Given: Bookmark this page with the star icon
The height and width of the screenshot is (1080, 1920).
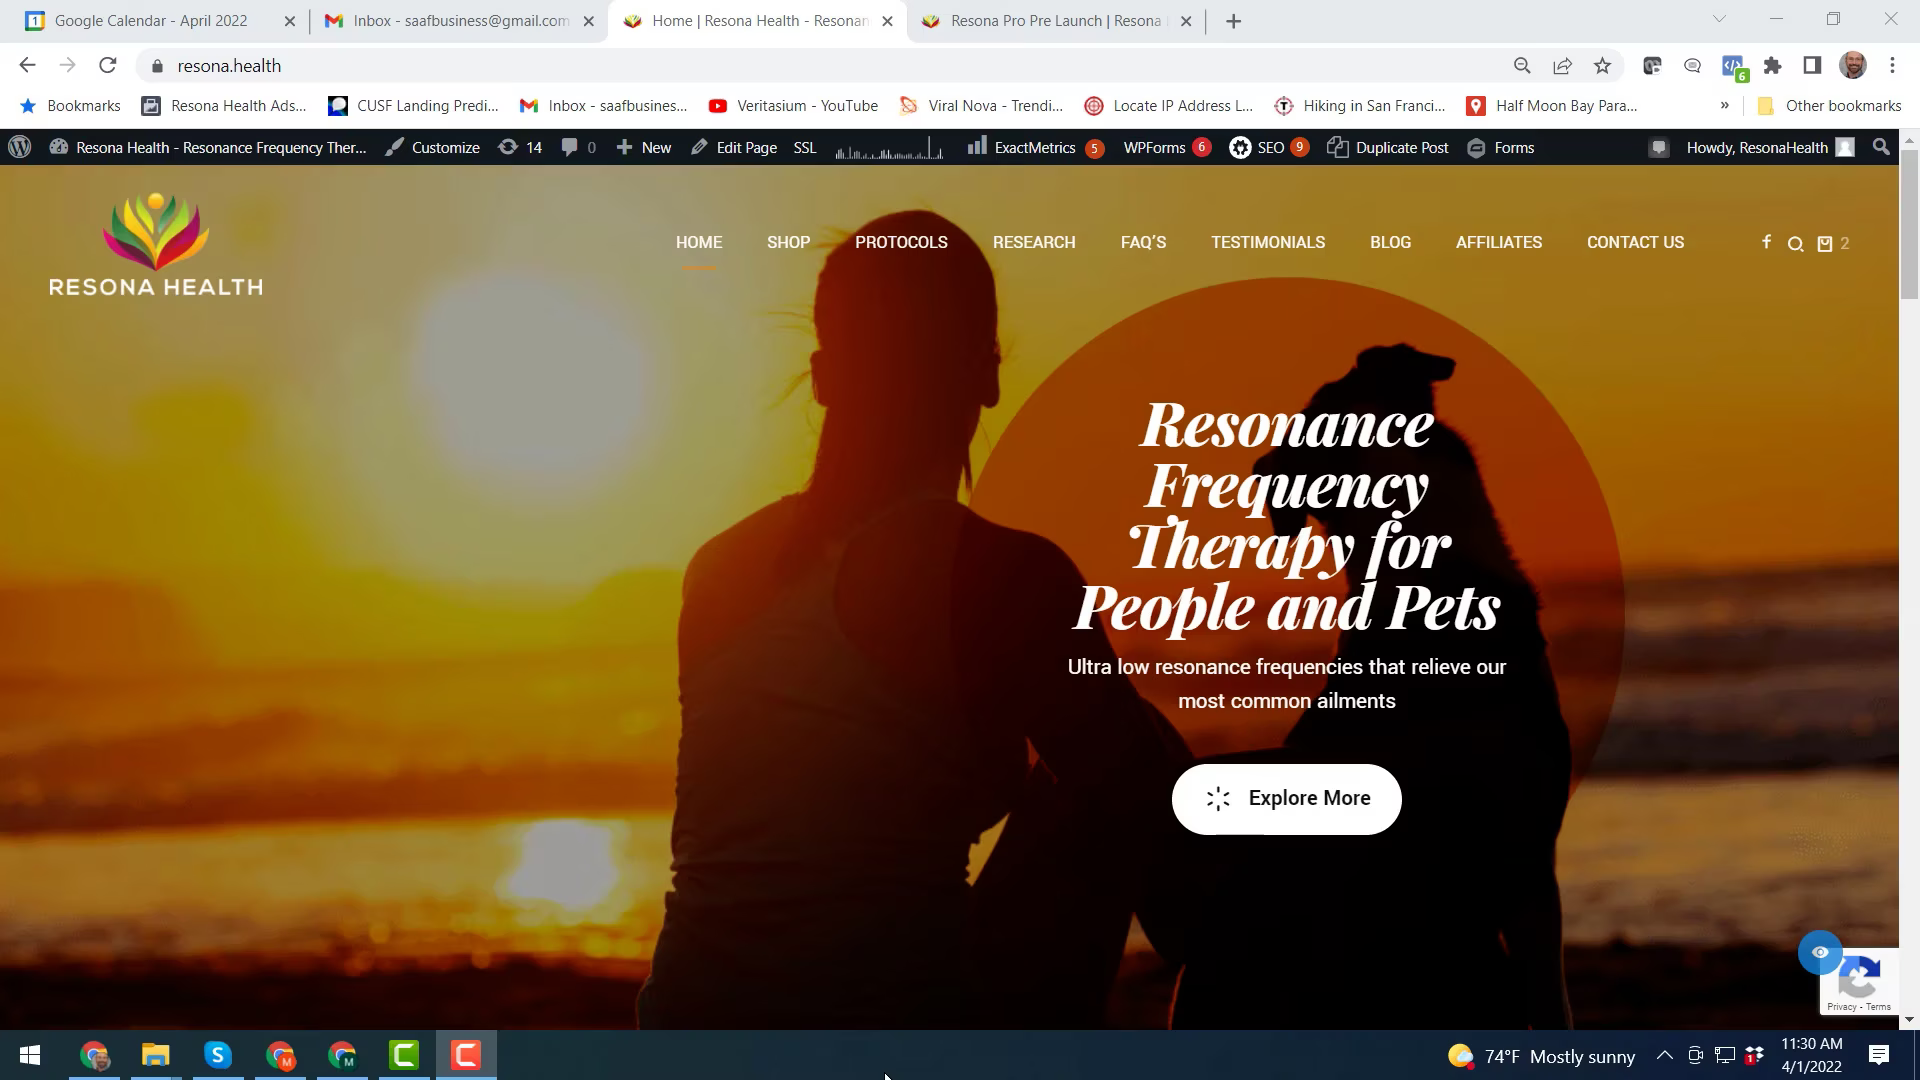Looking at the screenshot, I should pos(1603,66).
